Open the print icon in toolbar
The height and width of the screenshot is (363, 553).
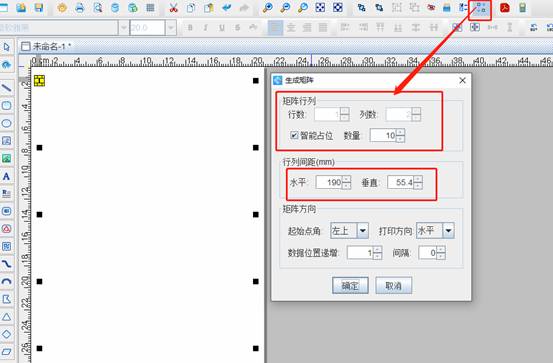pos(80,8)
